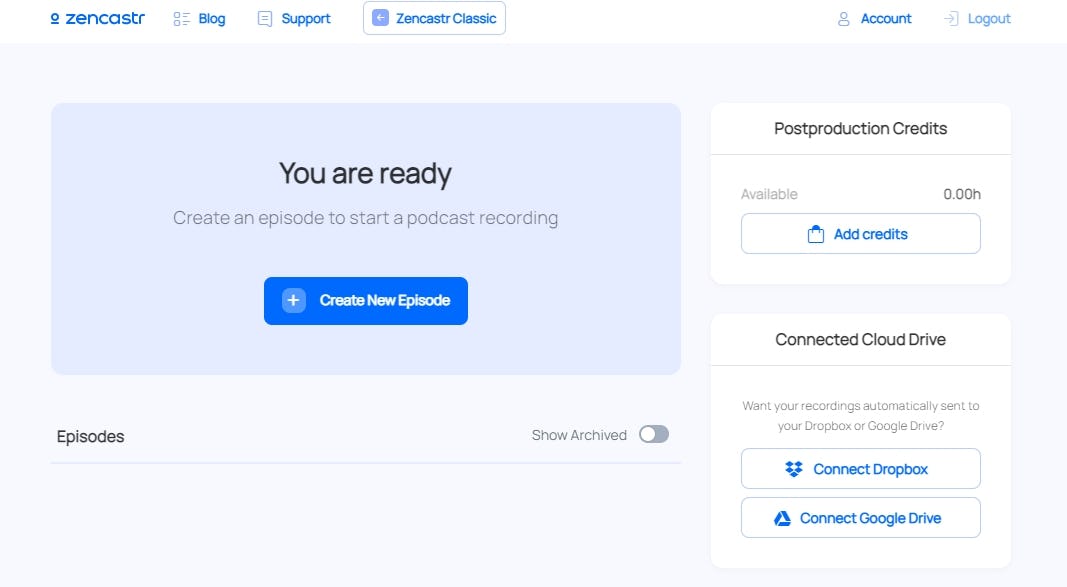Viewport: 1067px width, 587px height.
Task: Click the Logout door-arrow icon
Action: (x=951, y=19)
